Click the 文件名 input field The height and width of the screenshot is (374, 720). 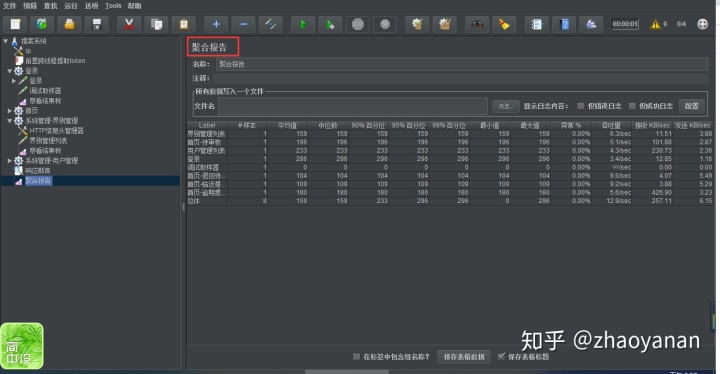353,106
